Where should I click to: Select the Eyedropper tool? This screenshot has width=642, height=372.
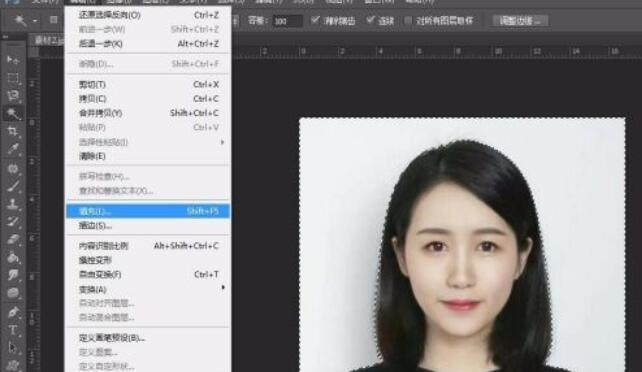[13, 150]
